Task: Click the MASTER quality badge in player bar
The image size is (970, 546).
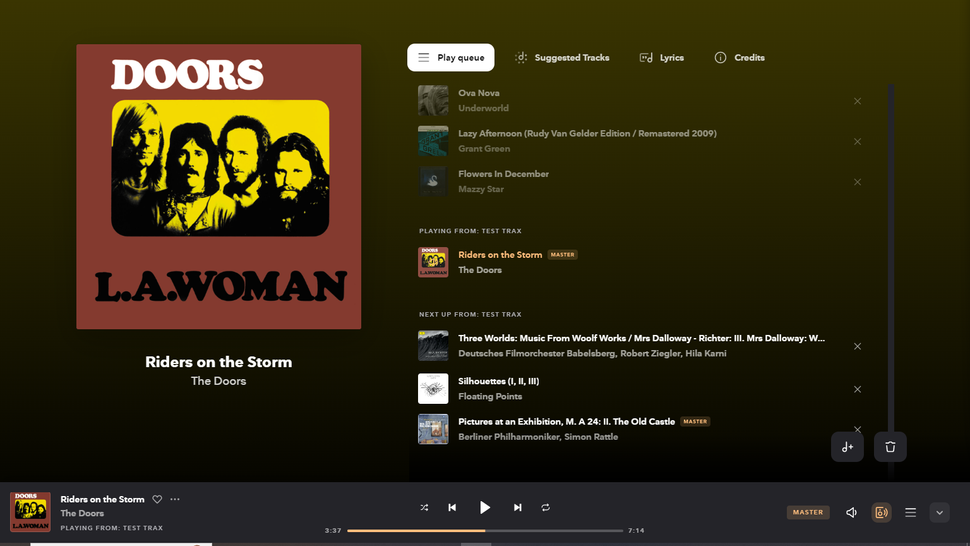Action: (808, 512)
